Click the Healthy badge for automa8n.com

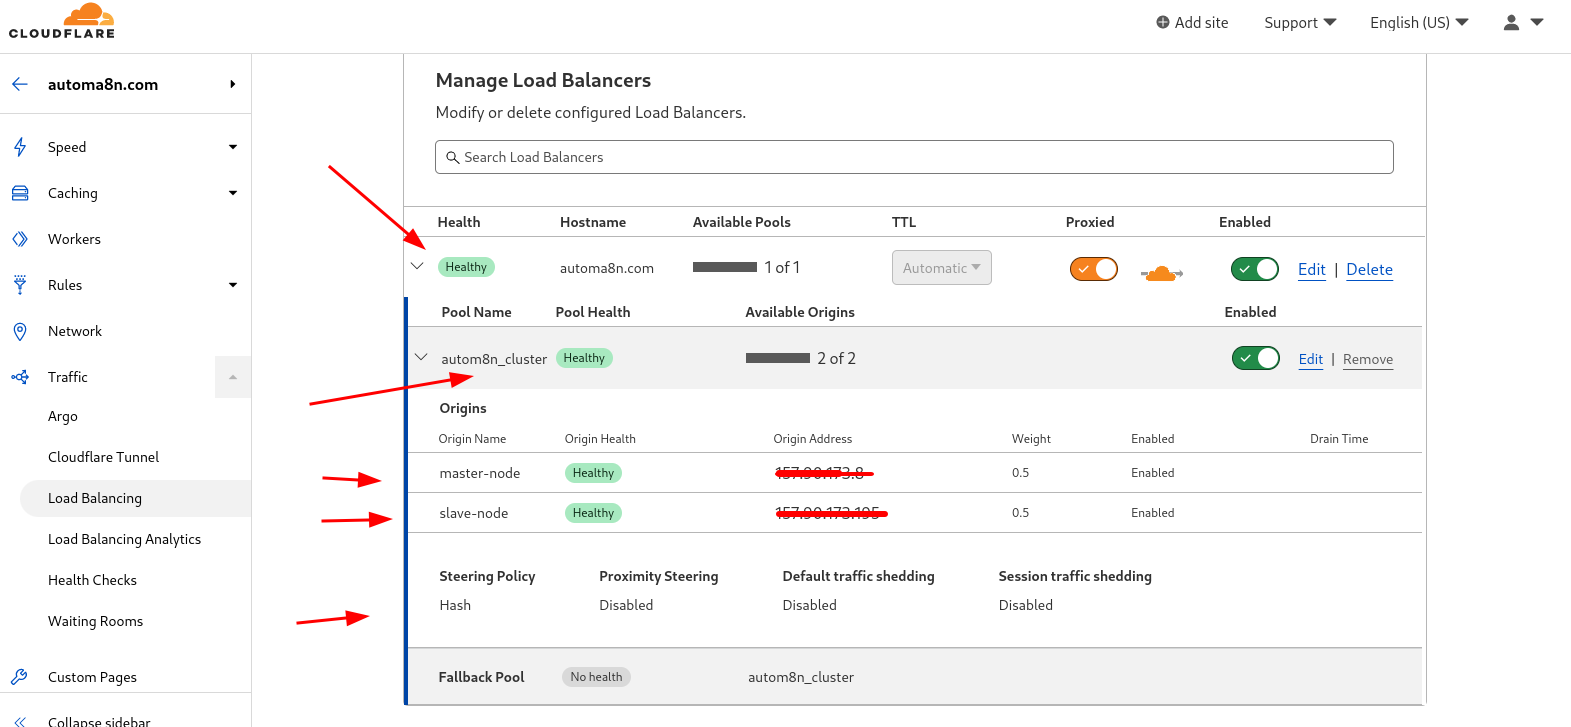click(x=466, y=267)
